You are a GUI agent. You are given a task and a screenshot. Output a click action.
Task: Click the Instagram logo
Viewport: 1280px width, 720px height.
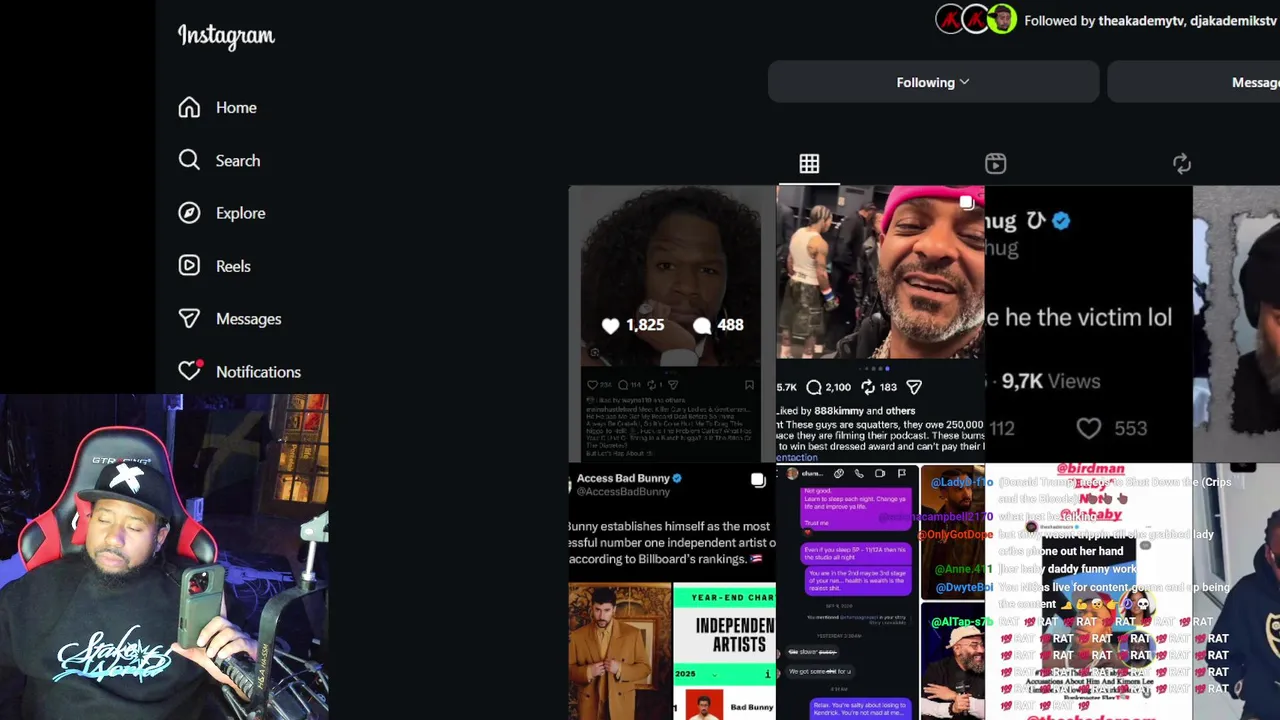pyautogui.click(x=226, y=36)
